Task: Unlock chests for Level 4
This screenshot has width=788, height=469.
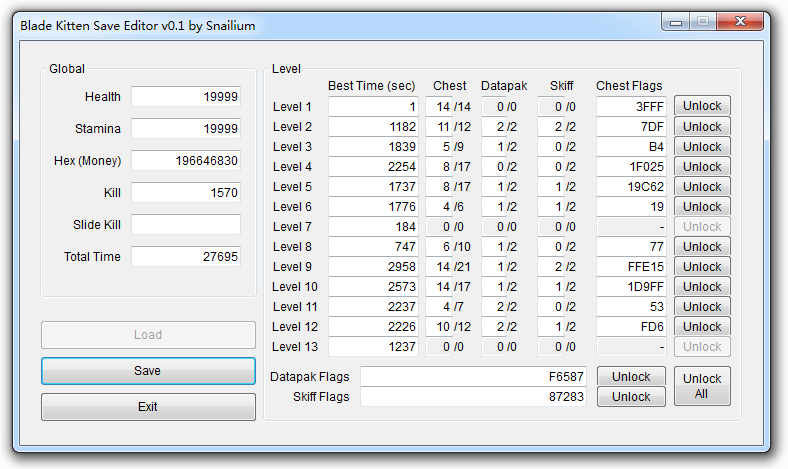Action: click(702, 167)
